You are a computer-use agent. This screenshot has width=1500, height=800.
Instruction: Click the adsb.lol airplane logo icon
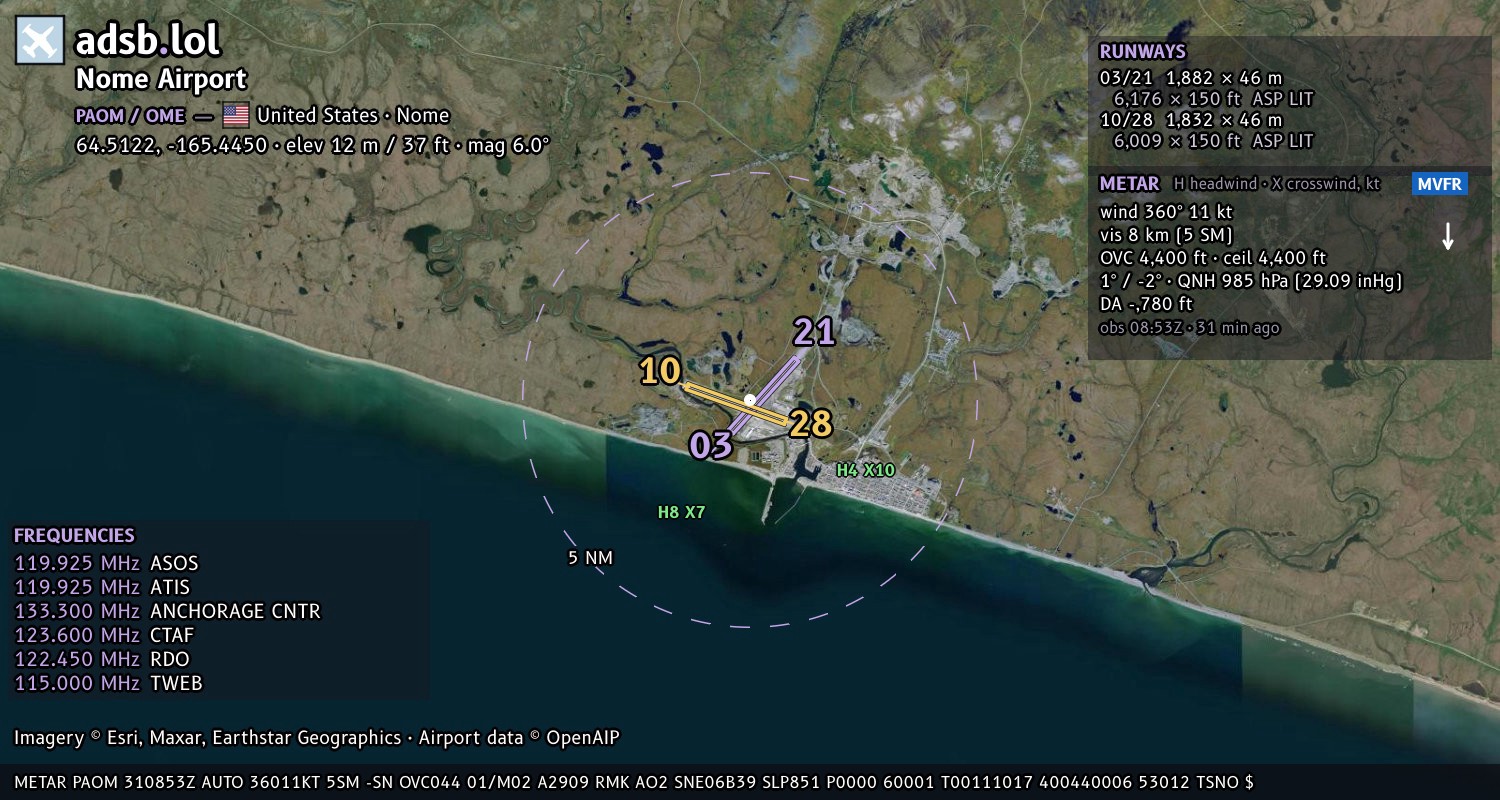[40, 40]
